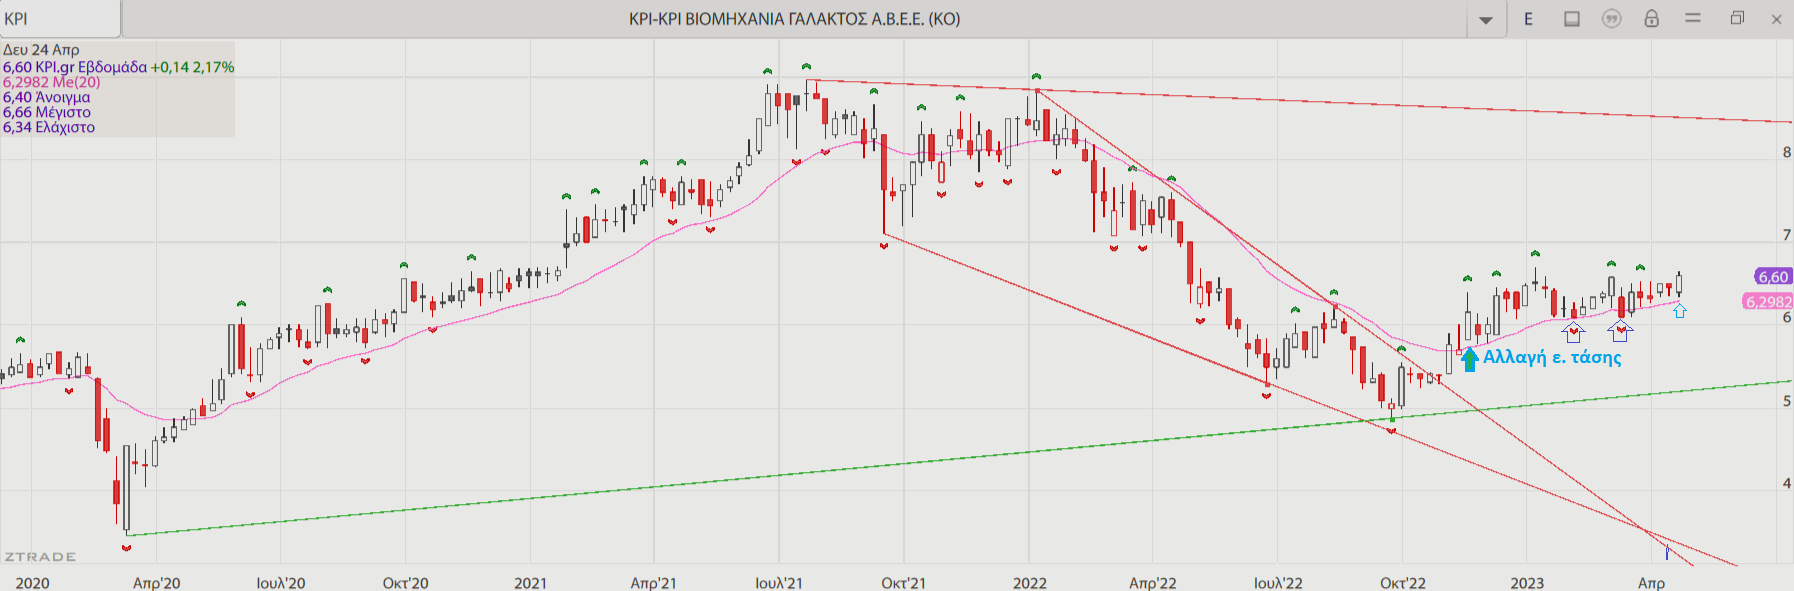Screen dimensions: 1794x591
Task: Click the restore window icon
Action: pos(1737,18)
